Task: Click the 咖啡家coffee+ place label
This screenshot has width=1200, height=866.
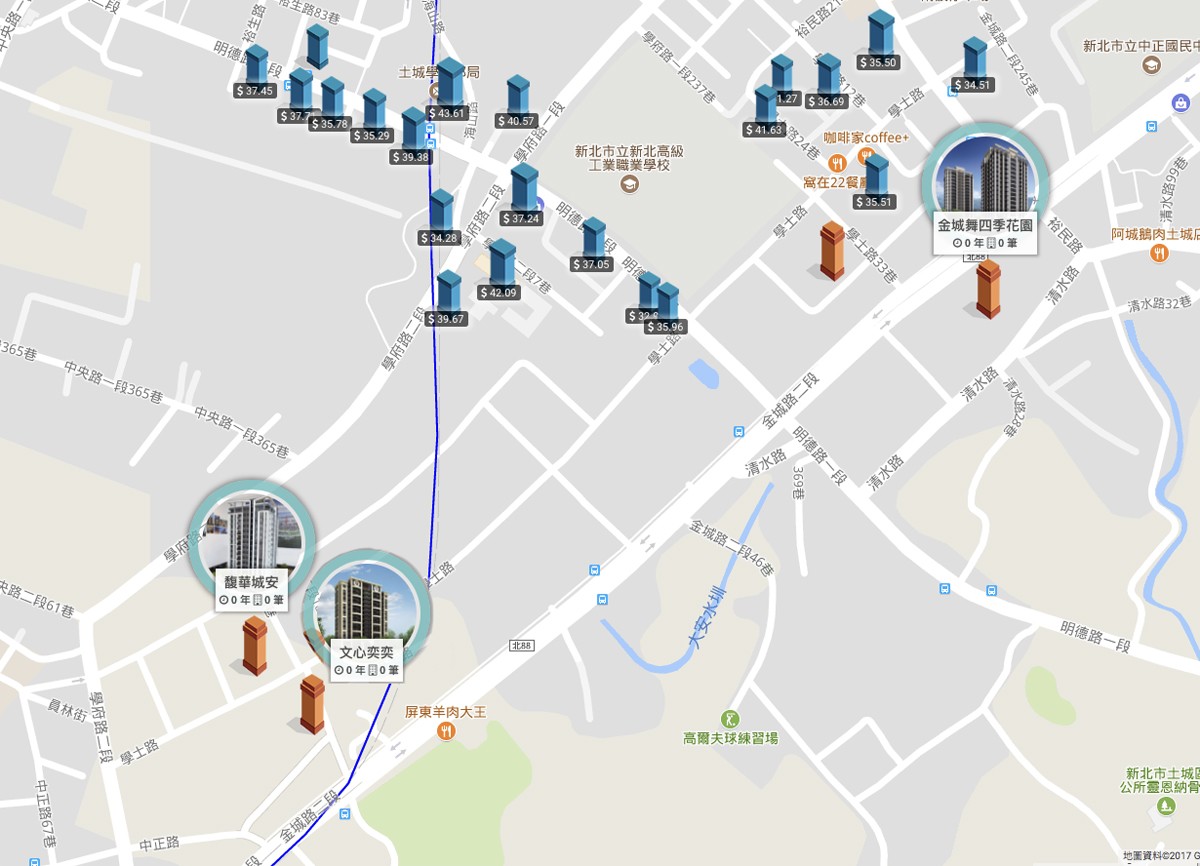Action: click(x=866, y=138)
